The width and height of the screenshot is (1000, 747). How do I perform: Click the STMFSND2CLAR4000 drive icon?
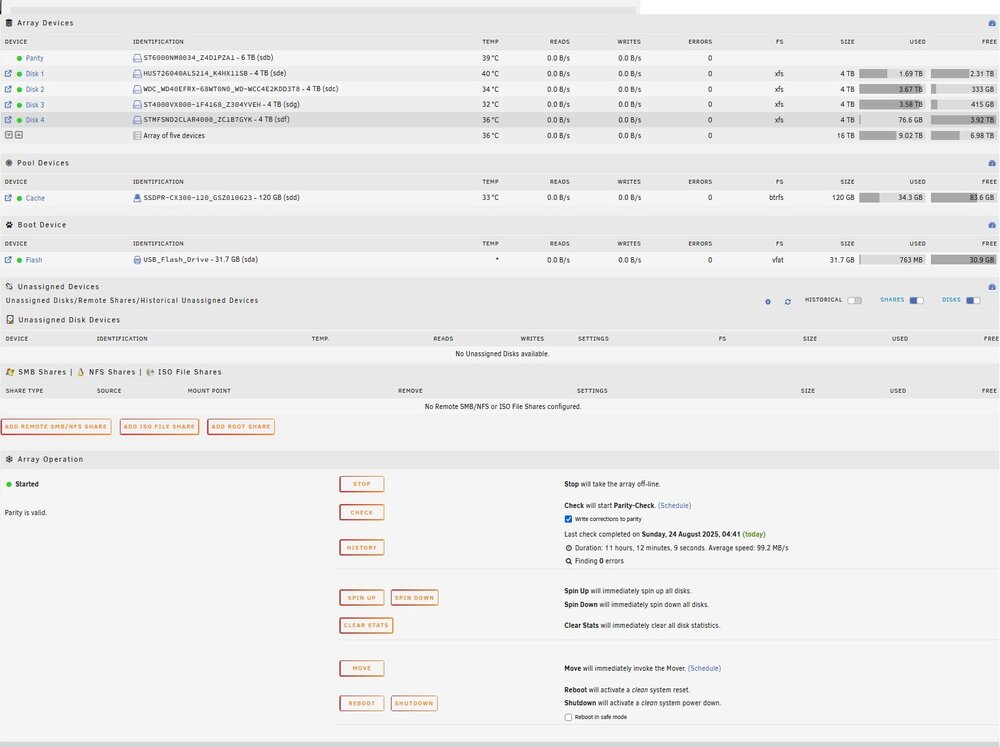point(137,120)
